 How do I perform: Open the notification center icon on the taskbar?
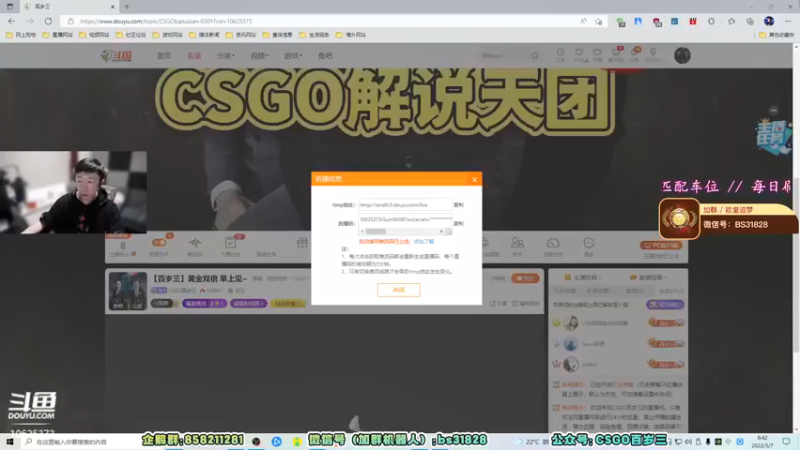[786, 442]
